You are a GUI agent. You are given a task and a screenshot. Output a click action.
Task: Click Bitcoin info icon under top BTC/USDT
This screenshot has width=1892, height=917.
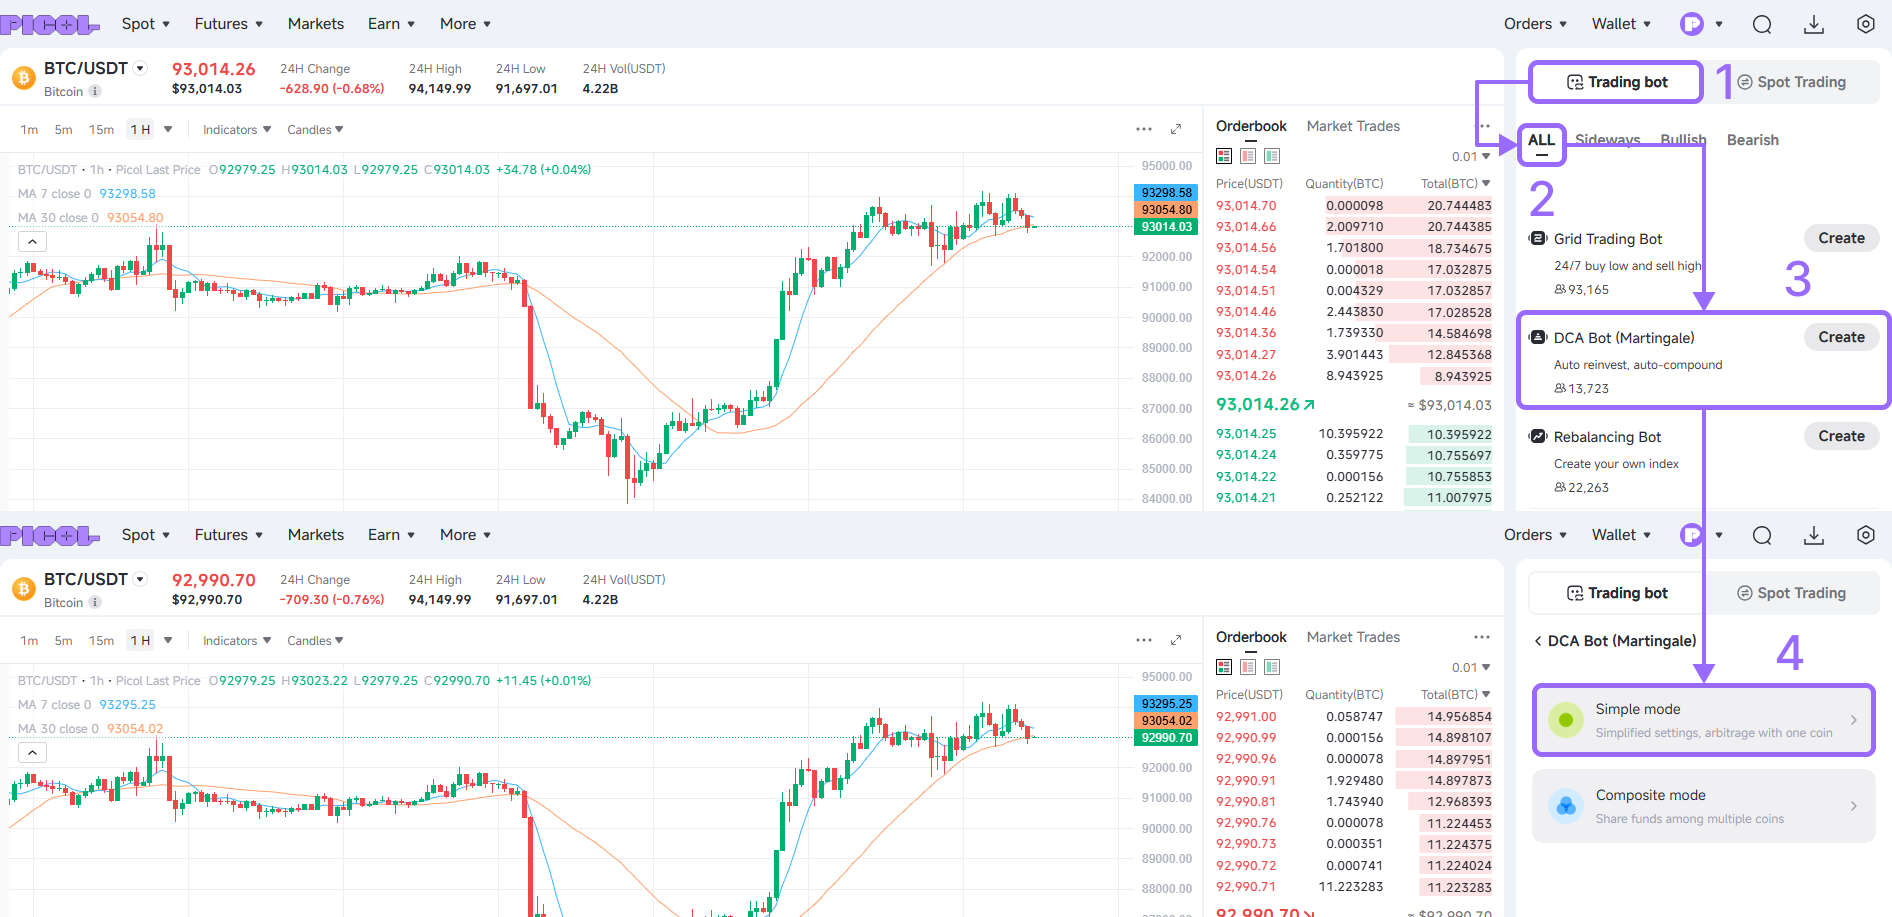[95, 91]
